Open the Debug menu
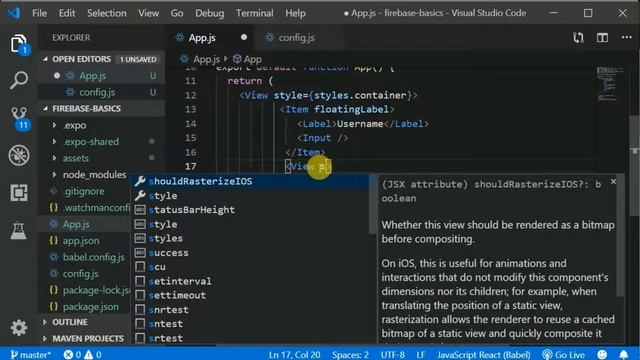The width and height of the screenshot is (640, 360). pyautogui.click(x=209, y=13)
